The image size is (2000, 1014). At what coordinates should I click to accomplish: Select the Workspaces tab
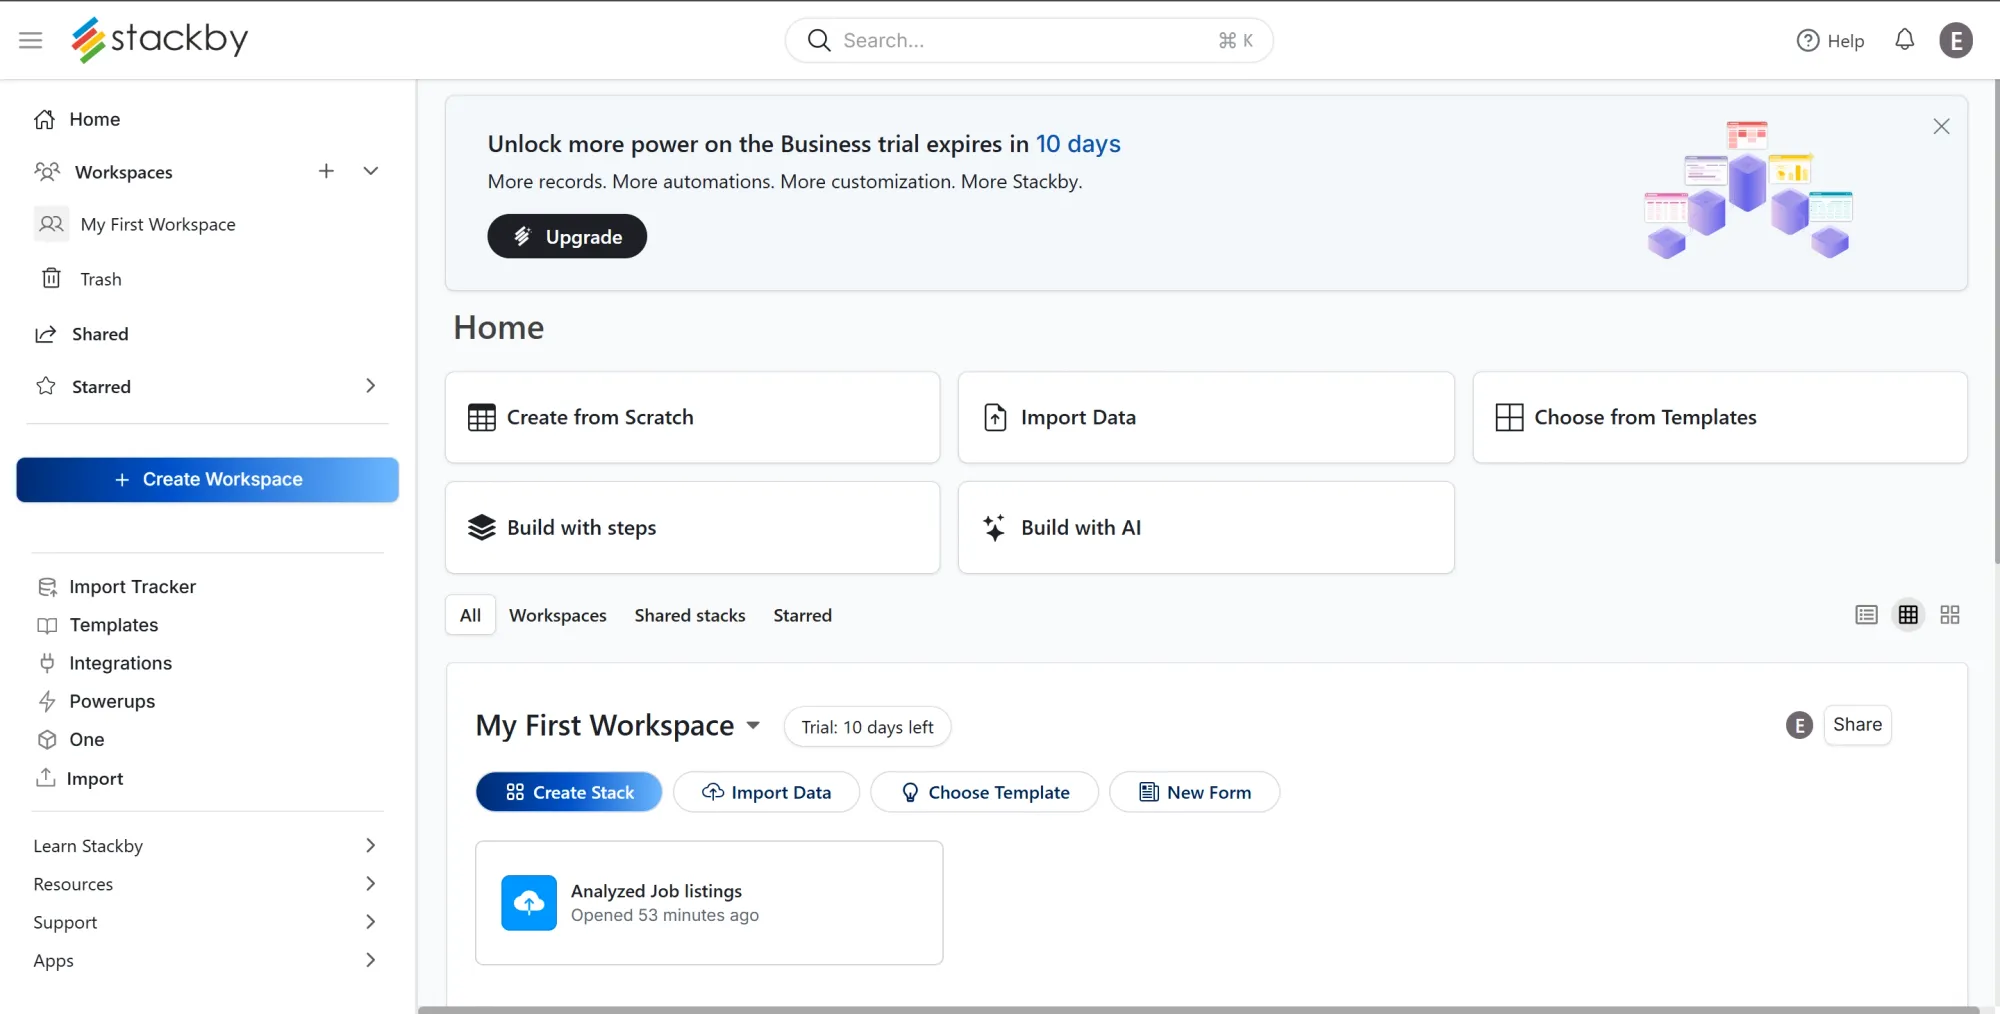click(558, 615)
